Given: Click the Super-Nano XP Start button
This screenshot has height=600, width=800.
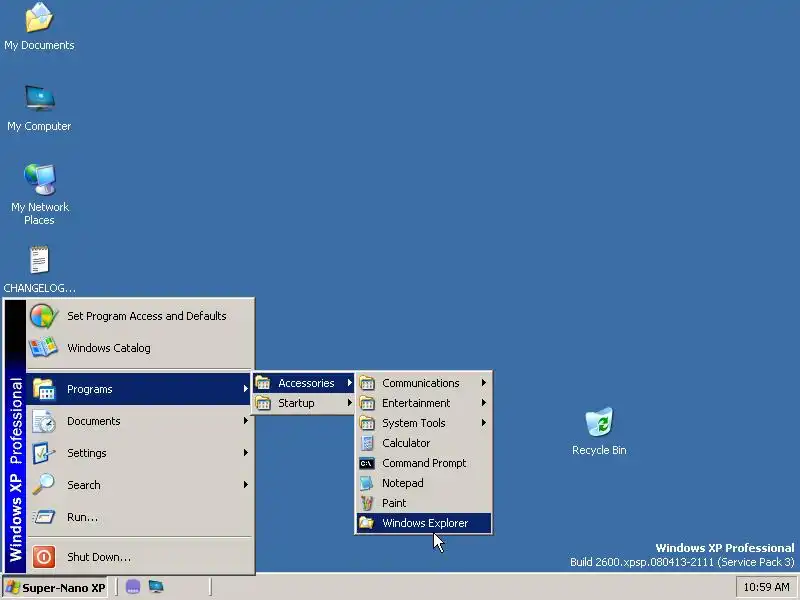Looking at the screenshot, I should point(55,588).
